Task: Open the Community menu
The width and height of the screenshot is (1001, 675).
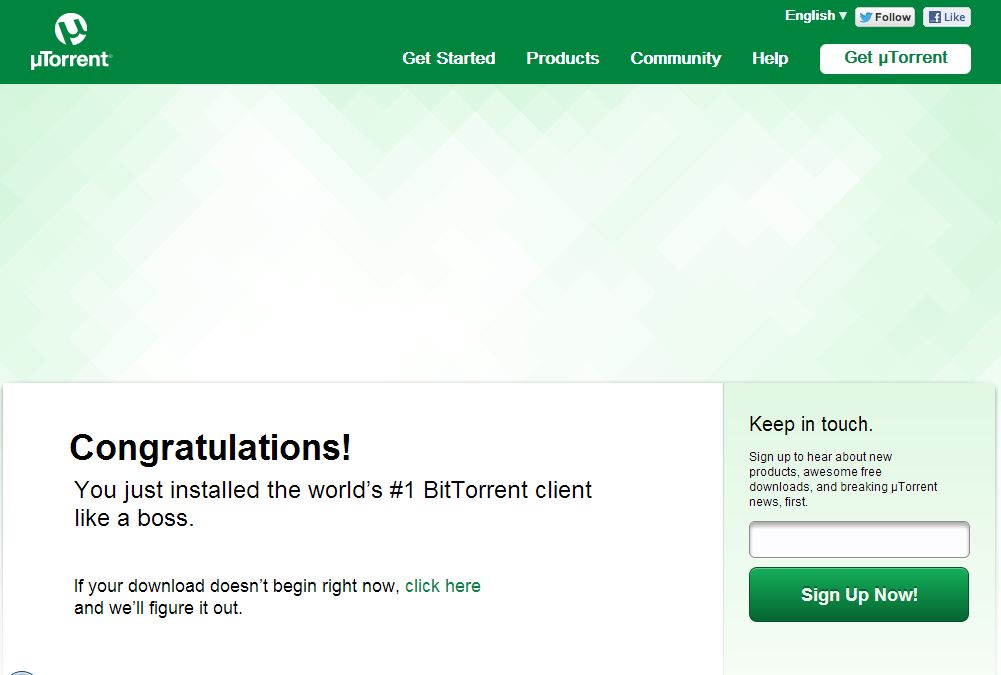Action: pyautogui.click(x=675, y=58)
